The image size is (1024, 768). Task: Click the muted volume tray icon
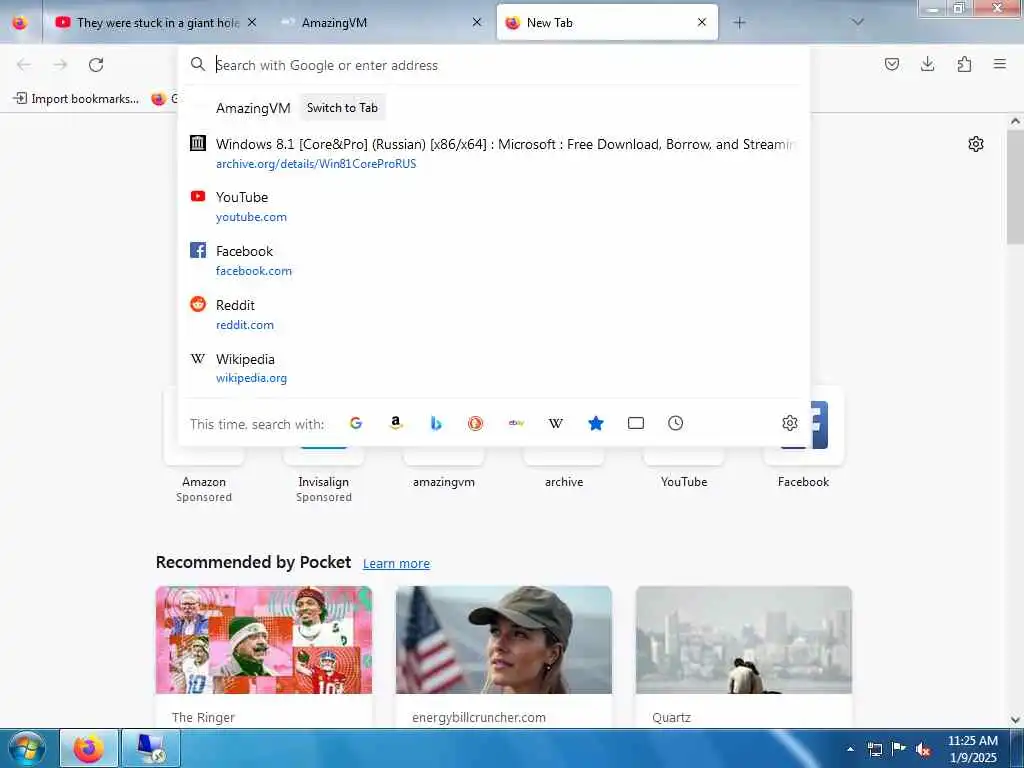point(923,749)
